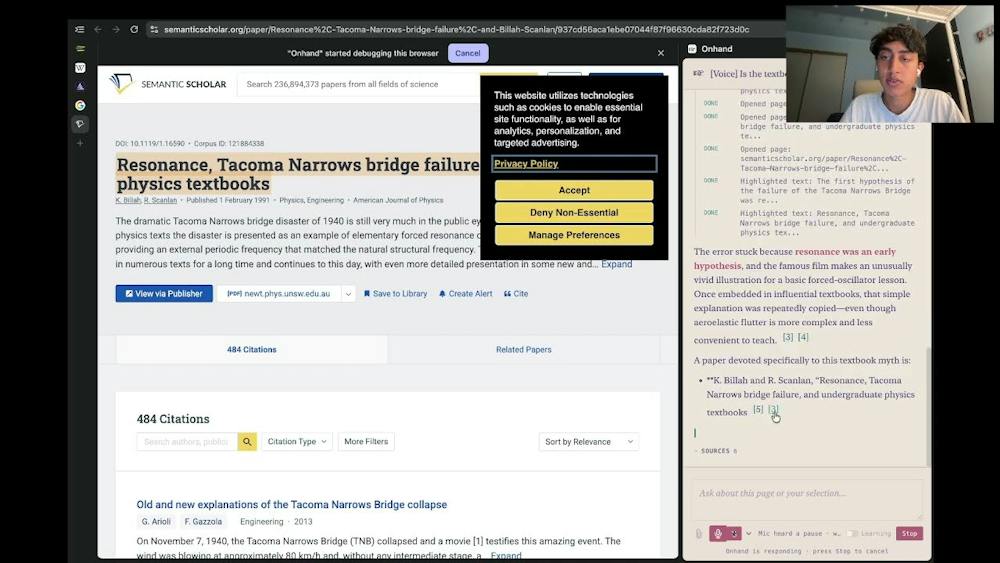This screenshot has height=563, width=1000.
Task: Select the 484 Citations tab
Action: pyautogui.click(x=252, y=349)
